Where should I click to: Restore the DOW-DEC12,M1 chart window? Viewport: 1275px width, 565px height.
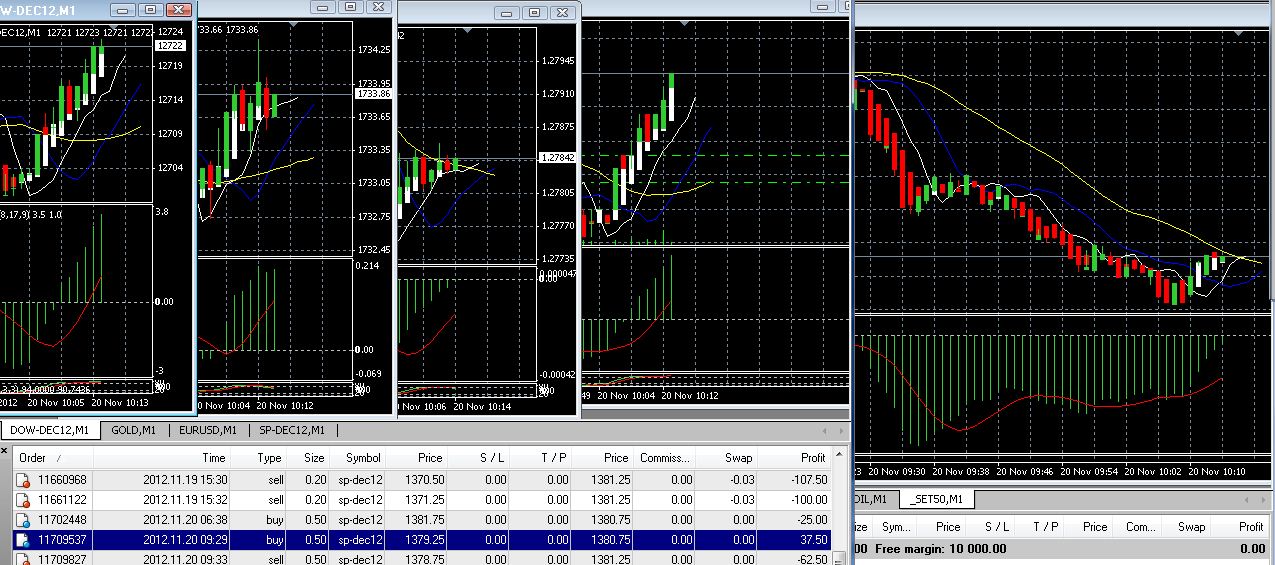point(150,9)
